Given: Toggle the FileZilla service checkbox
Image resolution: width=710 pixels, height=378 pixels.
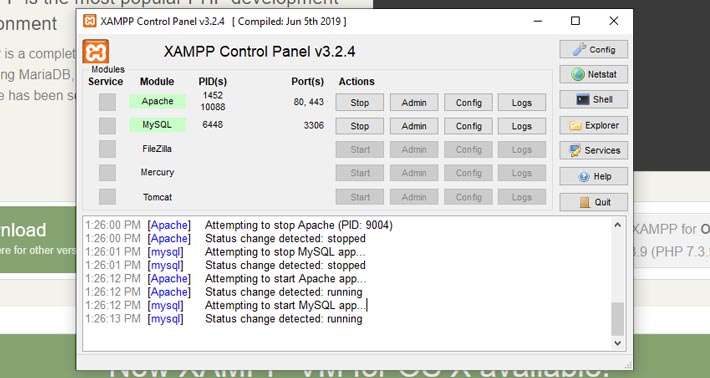Looking at the screenshot, I should click(x=107, y=149).
